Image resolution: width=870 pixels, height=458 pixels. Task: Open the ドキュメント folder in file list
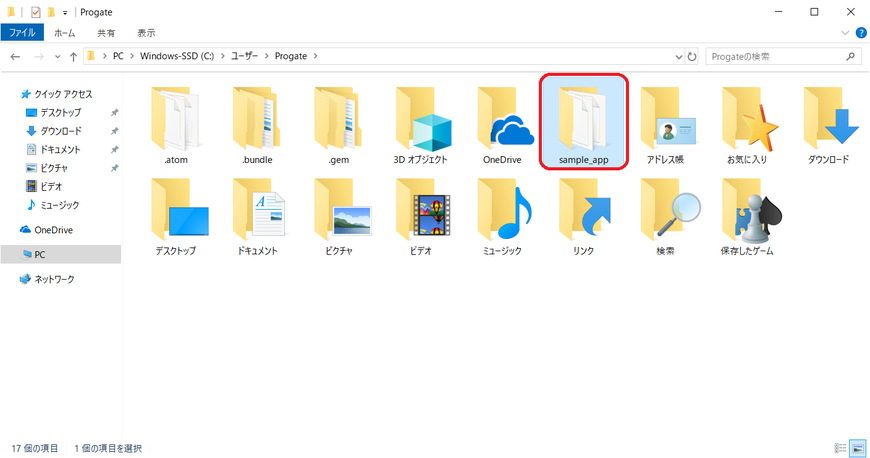pyautogui.click(x=257, y=217)
